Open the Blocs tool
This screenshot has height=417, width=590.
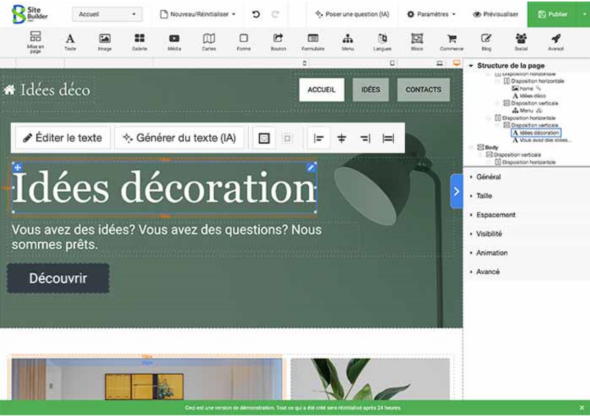tap(417, 42)
